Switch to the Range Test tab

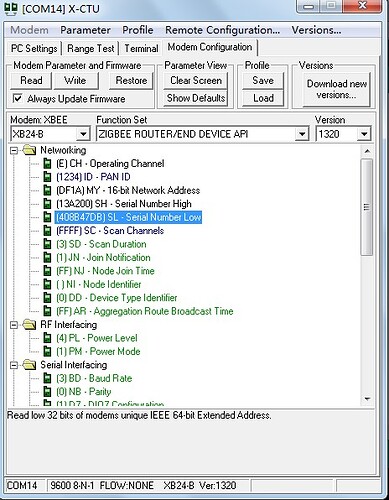[x=91, y=48]
